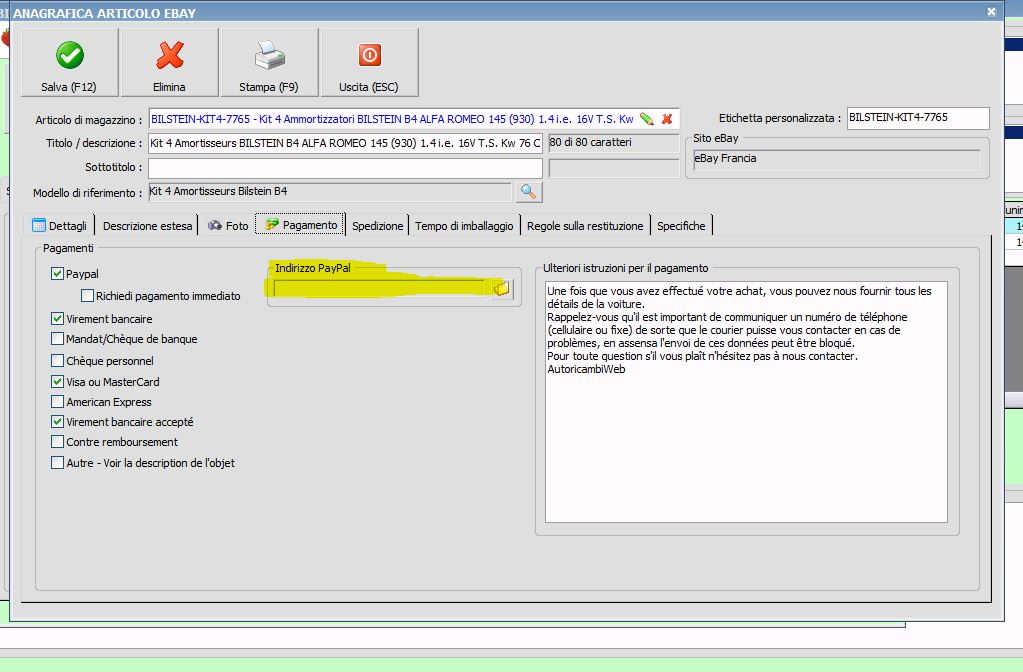Click the Salva (F12) green checkmark button
The image size is (1023, 672).
[x=69, y=63]
